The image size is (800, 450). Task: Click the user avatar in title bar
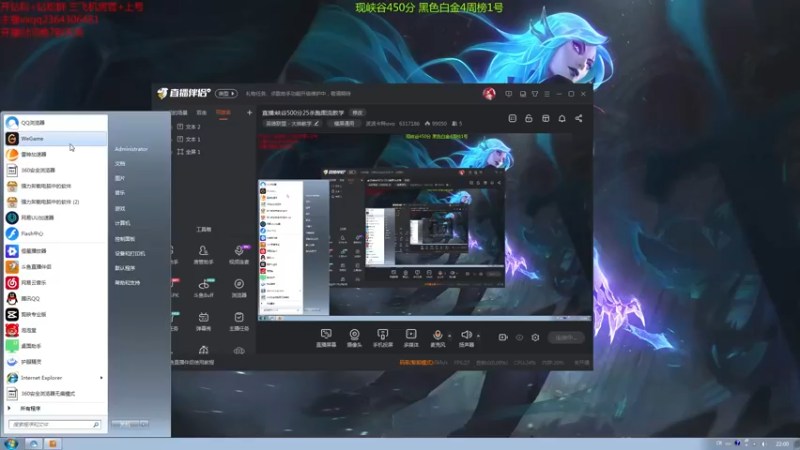click(x=489, y=94)
